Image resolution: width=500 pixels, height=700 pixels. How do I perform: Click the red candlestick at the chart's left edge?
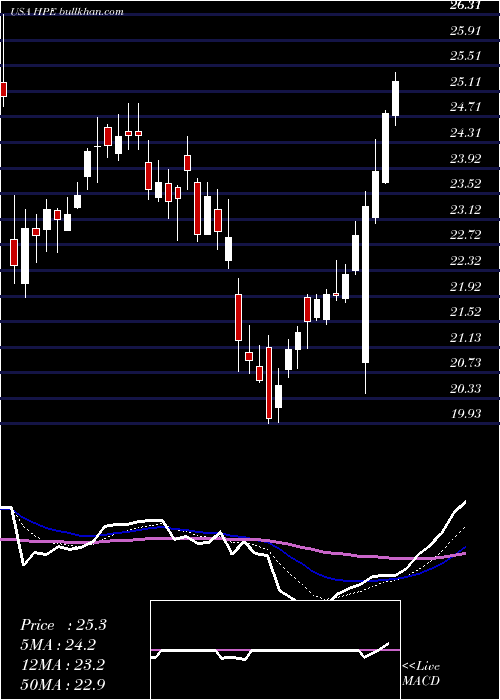point(4,89)
